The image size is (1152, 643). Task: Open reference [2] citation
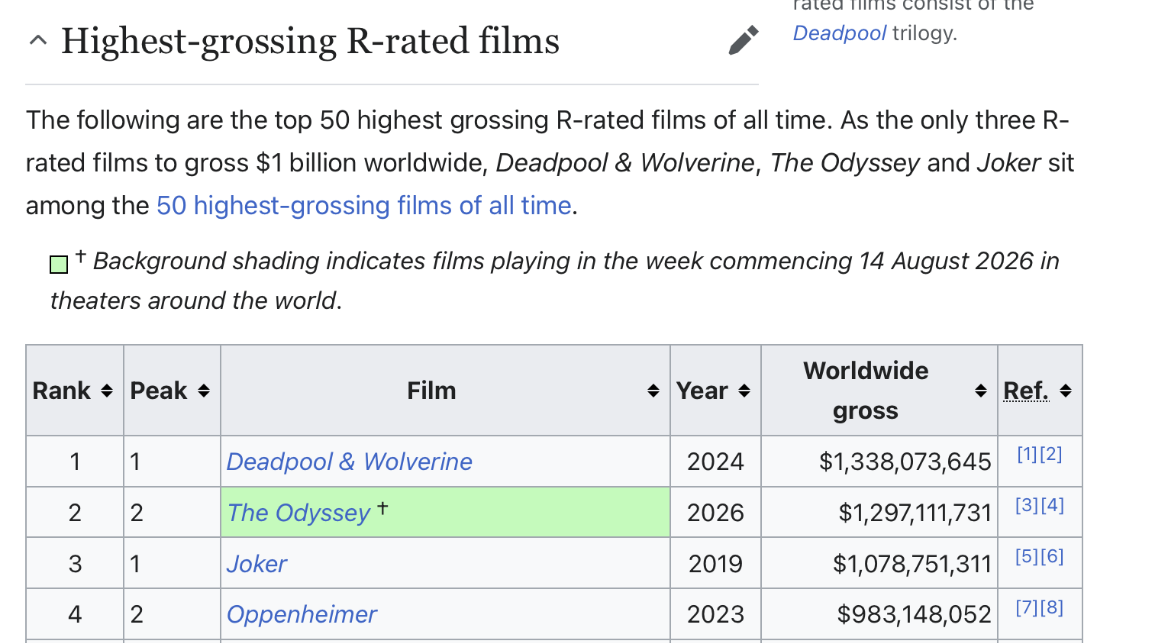(1051, 454)
